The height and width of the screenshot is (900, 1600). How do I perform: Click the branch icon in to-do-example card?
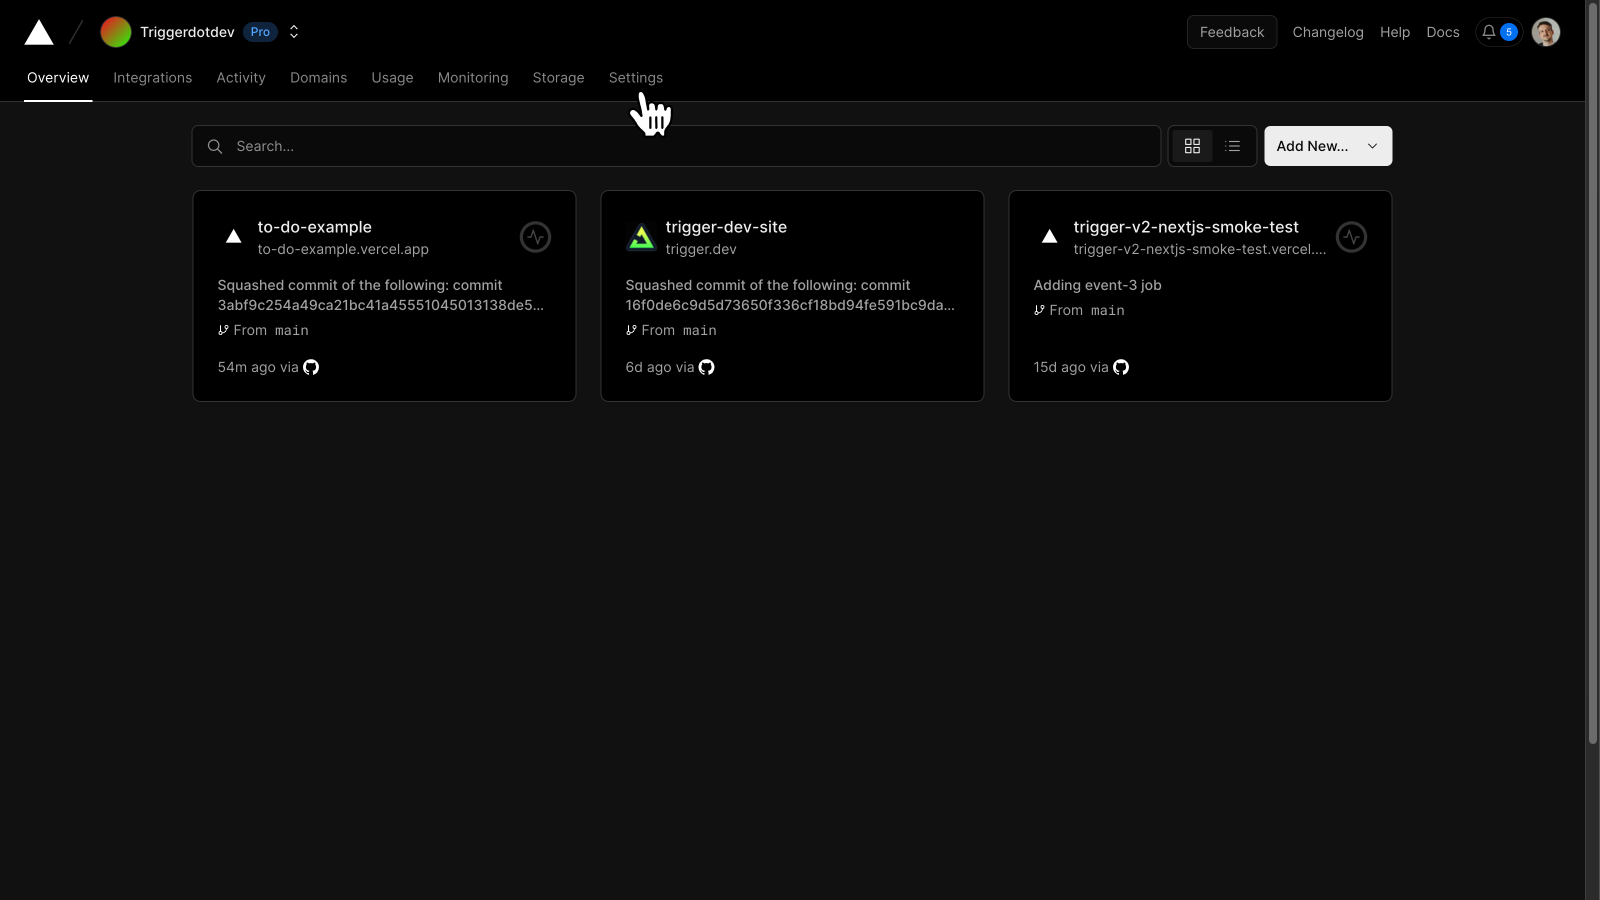point(224,330)
